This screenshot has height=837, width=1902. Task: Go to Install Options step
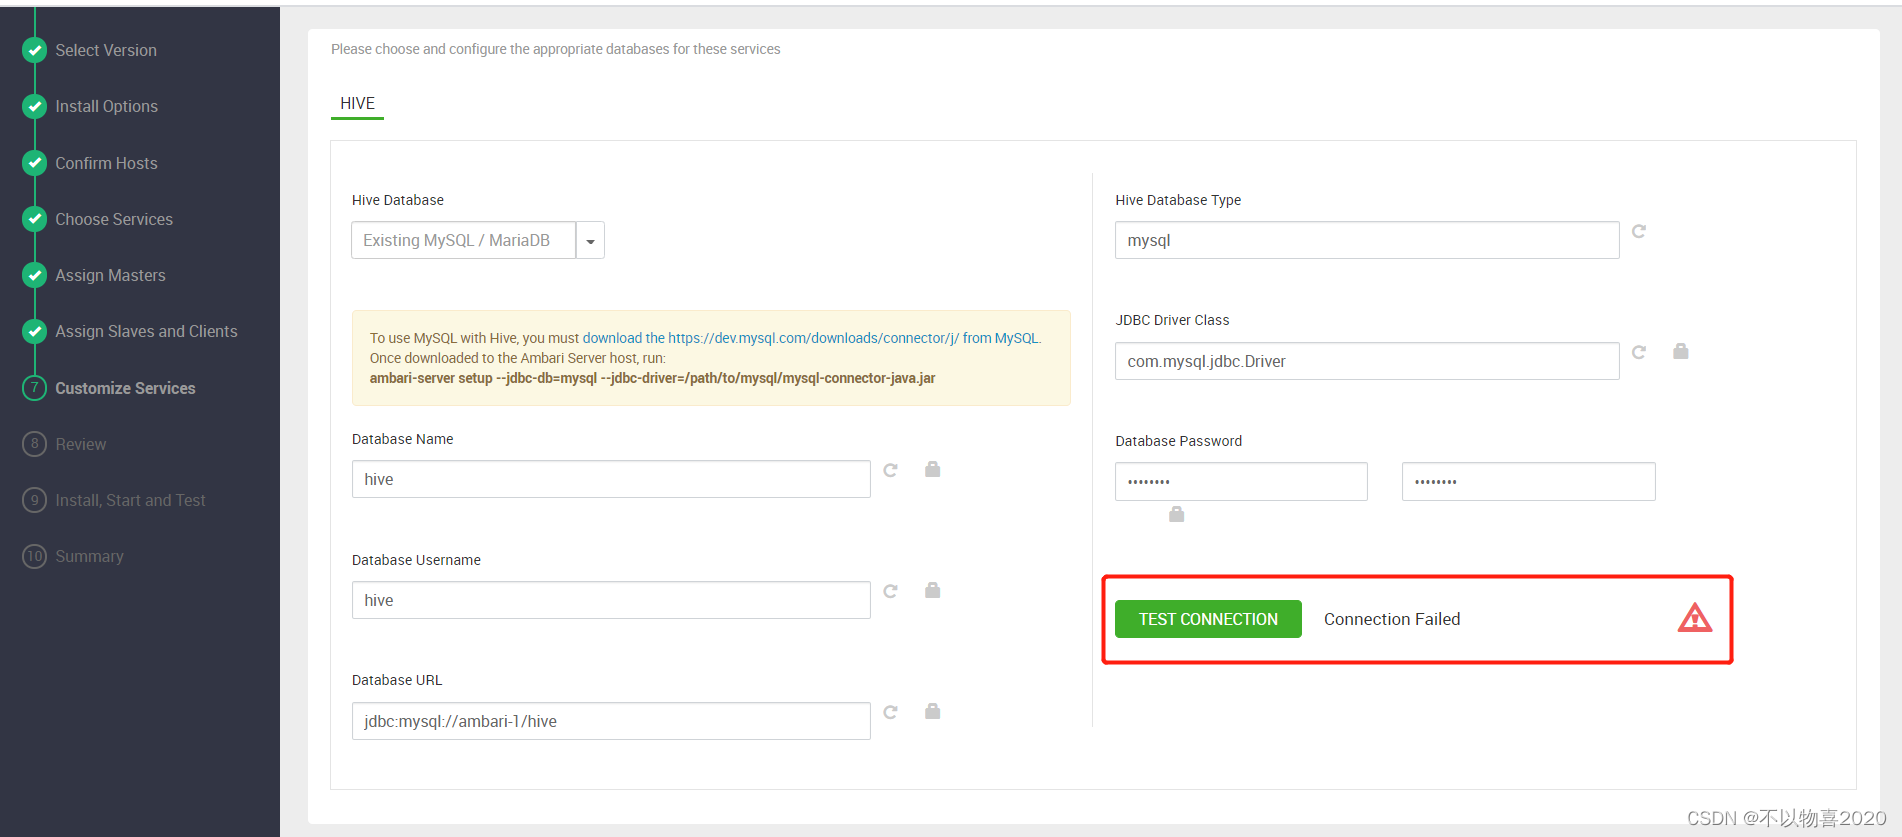[107, 106]
